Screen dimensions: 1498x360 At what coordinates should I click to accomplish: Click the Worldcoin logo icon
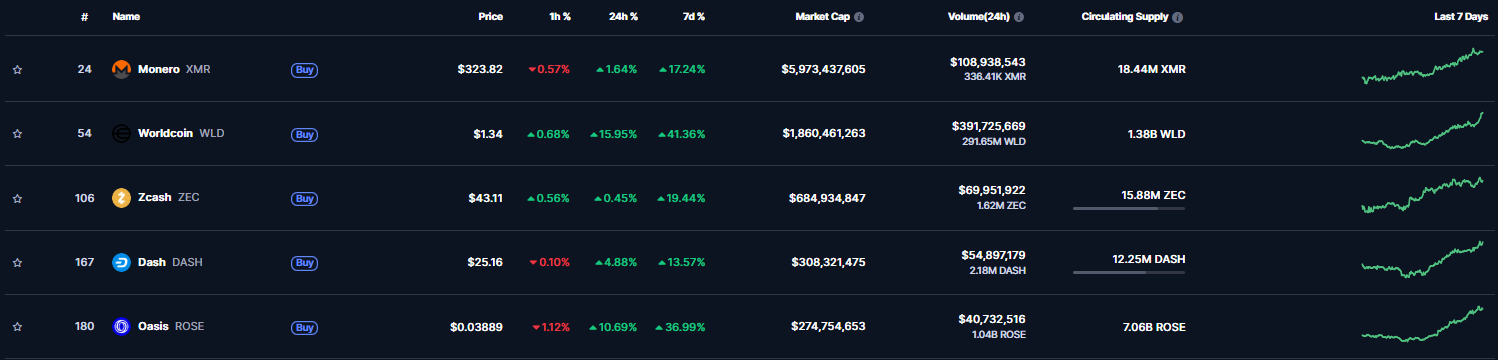point(121,134)
